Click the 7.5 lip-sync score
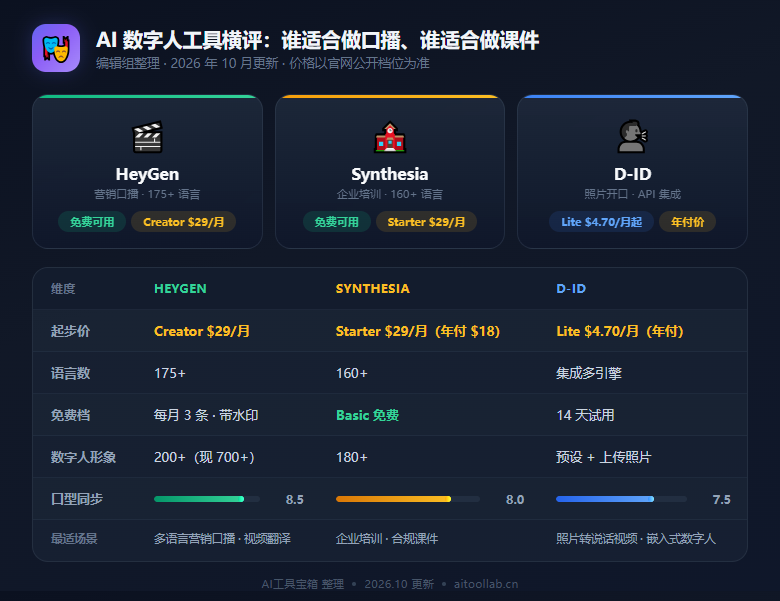 click(721, 500)
